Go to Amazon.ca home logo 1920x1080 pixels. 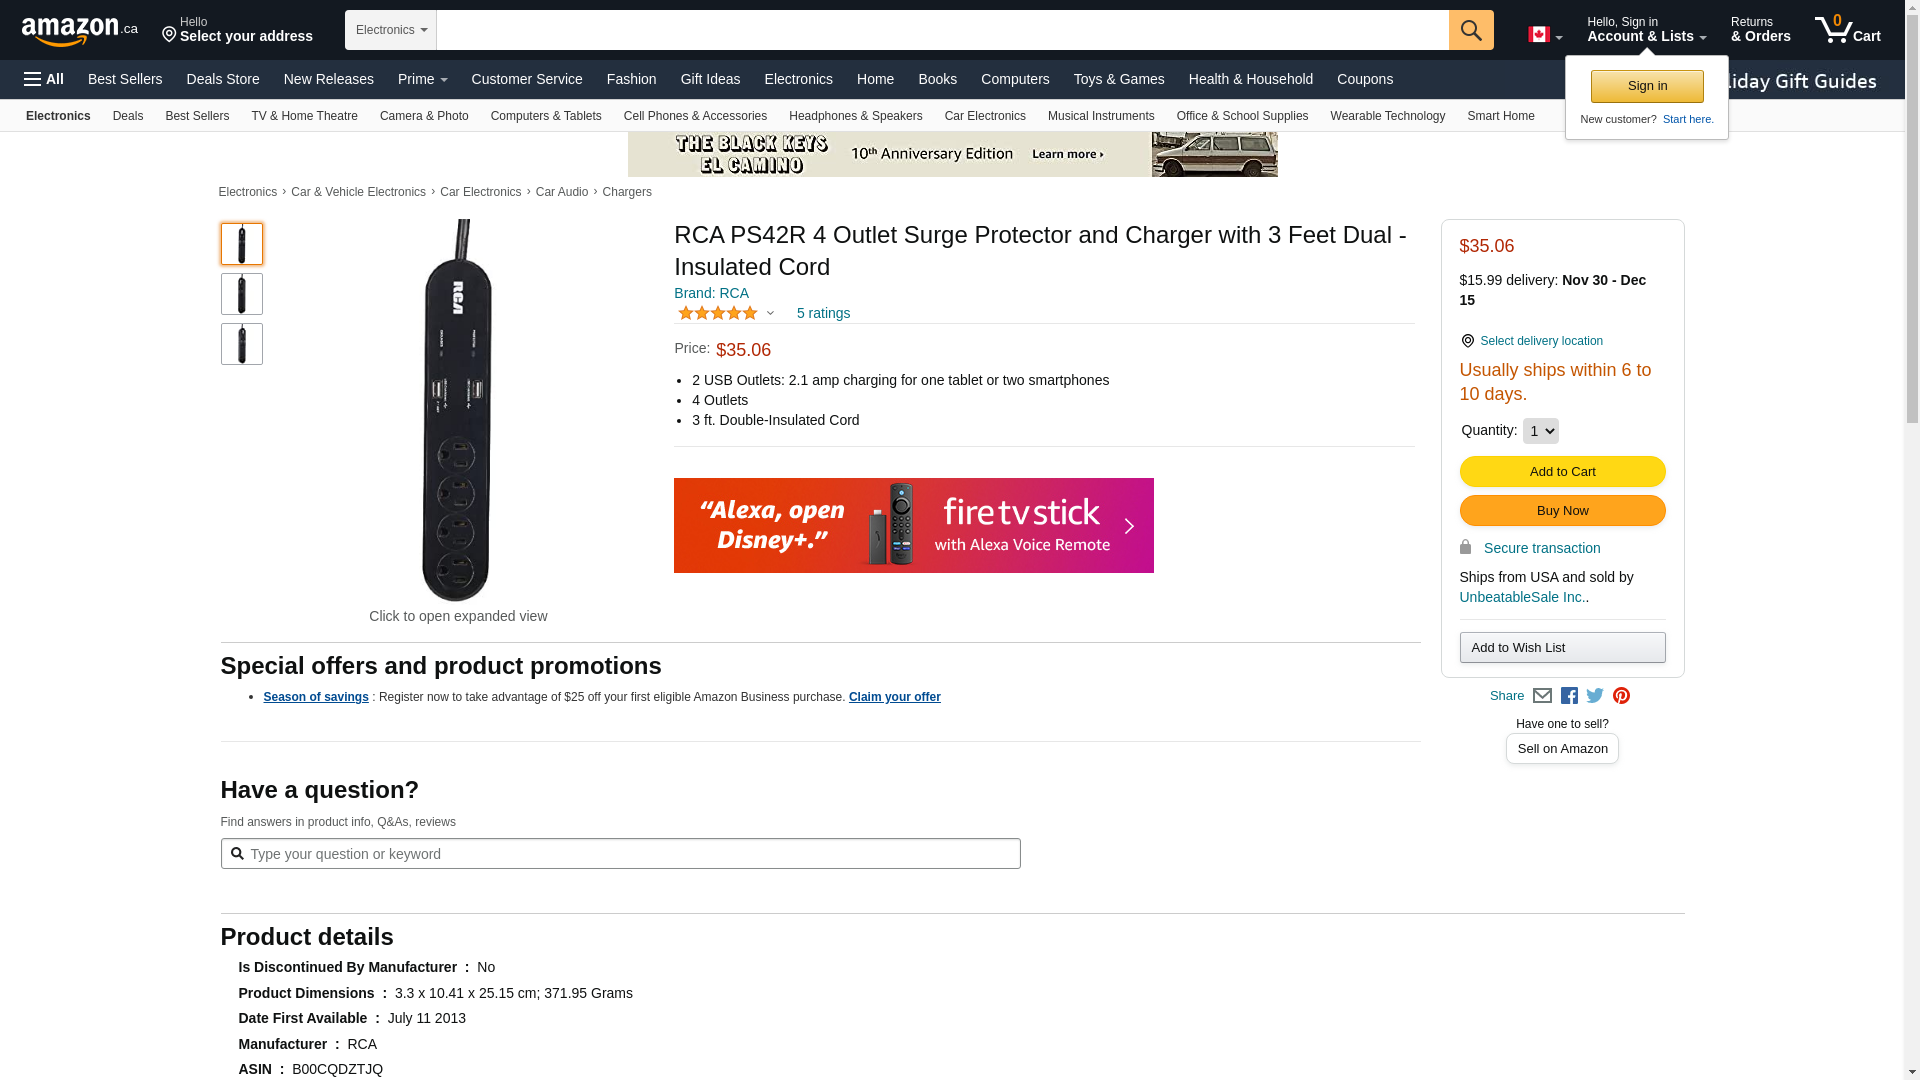79,31
